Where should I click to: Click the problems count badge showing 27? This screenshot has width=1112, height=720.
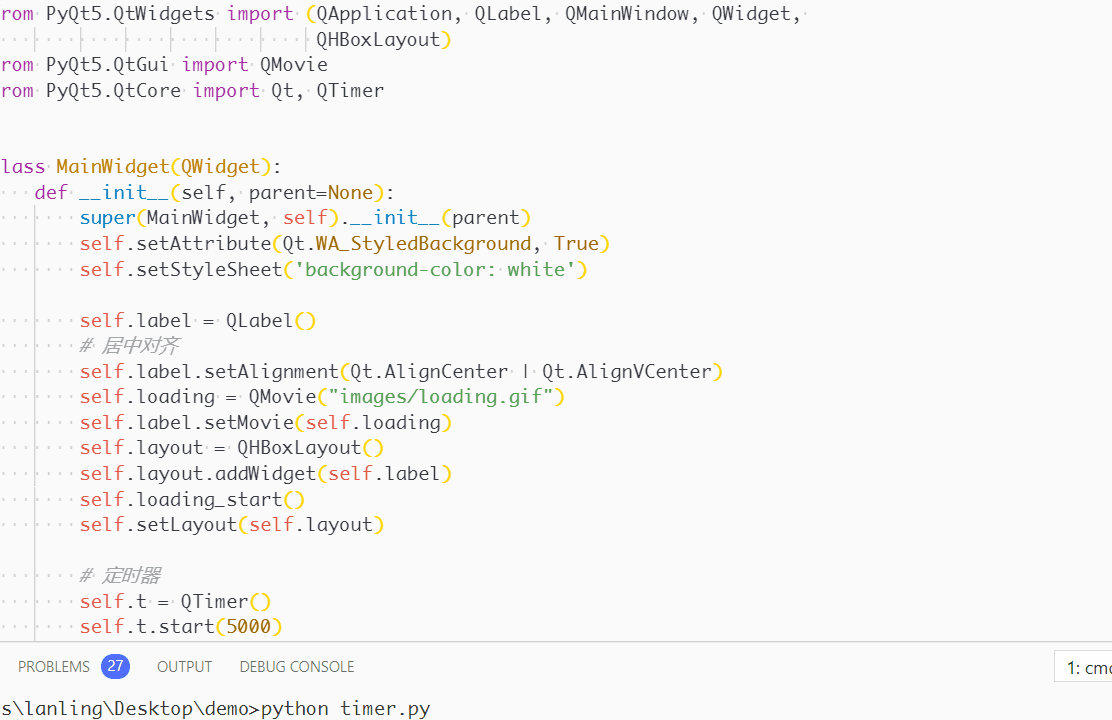click(x=116, y=666)
